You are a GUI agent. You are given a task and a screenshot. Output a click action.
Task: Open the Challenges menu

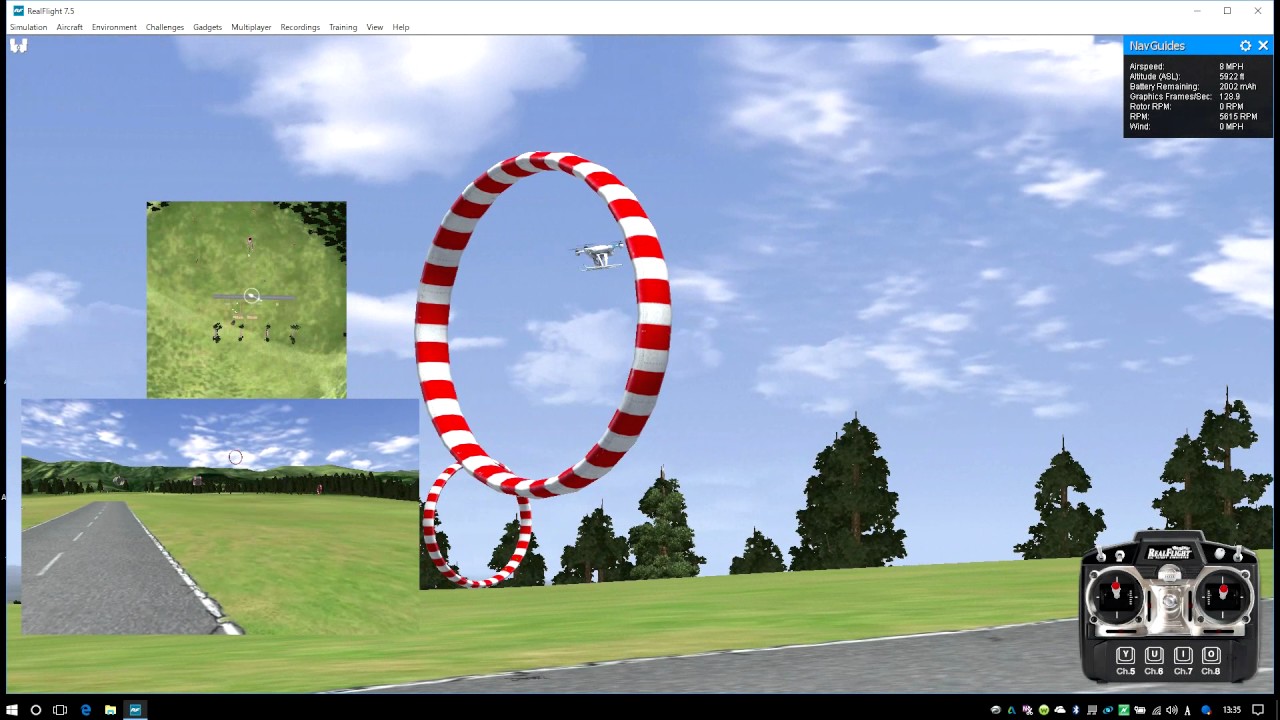click(x=165, y=27)
